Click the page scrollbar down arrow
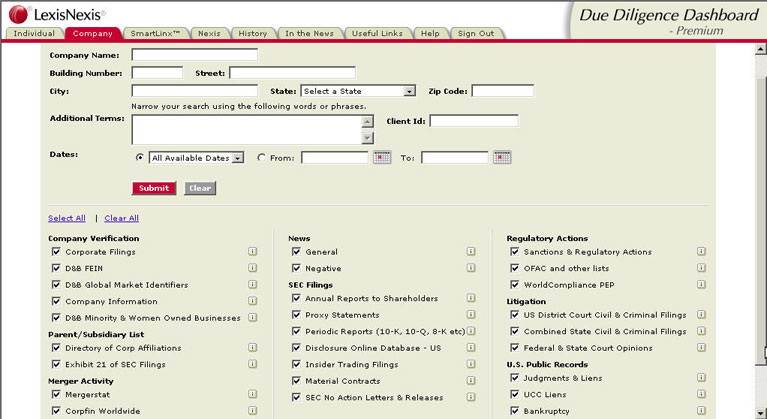This screenshot has width=767, height=419. (x=761, y=413)
